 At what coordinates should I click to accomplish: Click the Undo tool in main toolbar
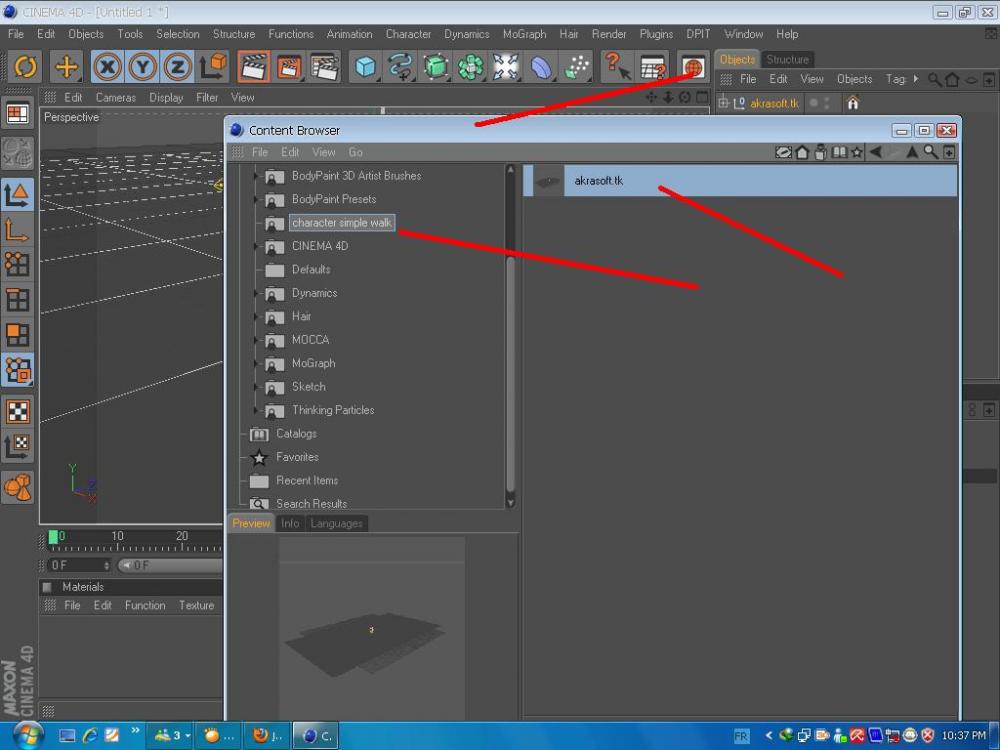(26, 66)
